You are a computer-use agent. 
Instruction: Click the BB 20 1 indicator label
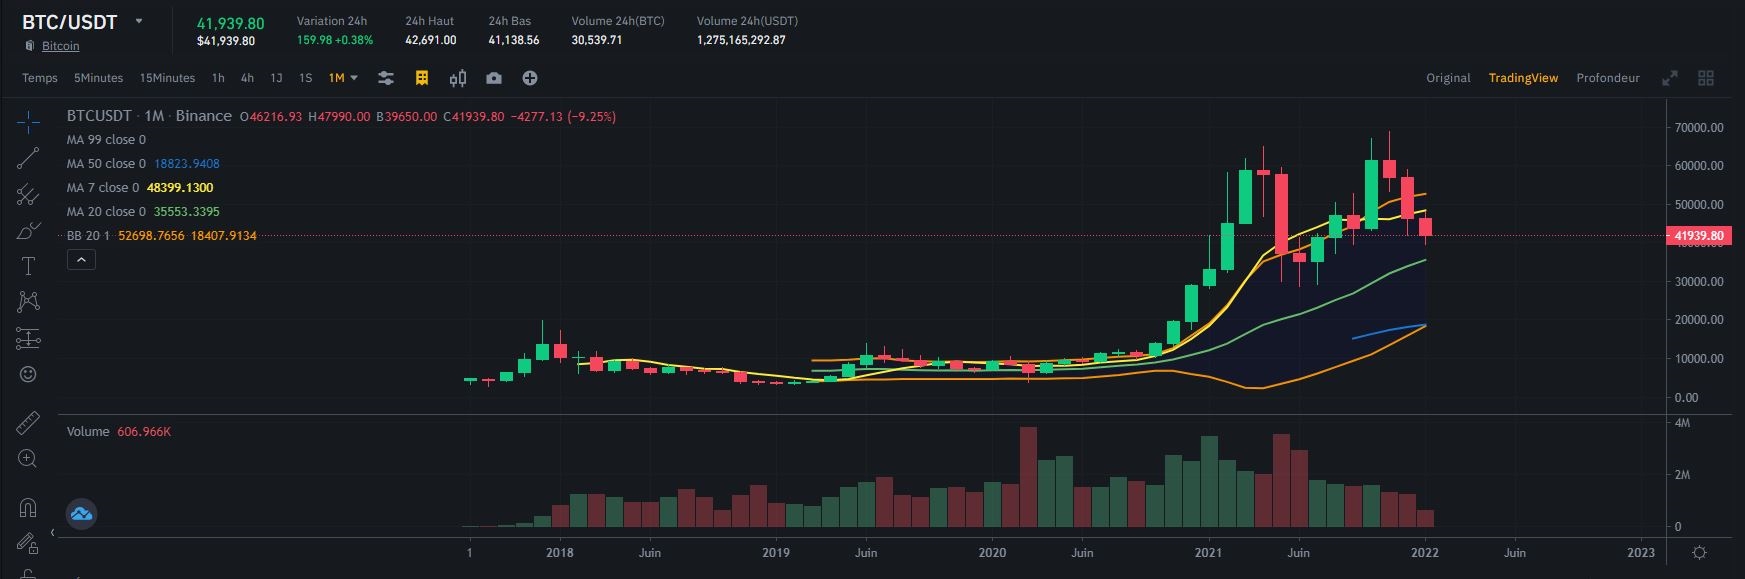click(x=88, y=236)
